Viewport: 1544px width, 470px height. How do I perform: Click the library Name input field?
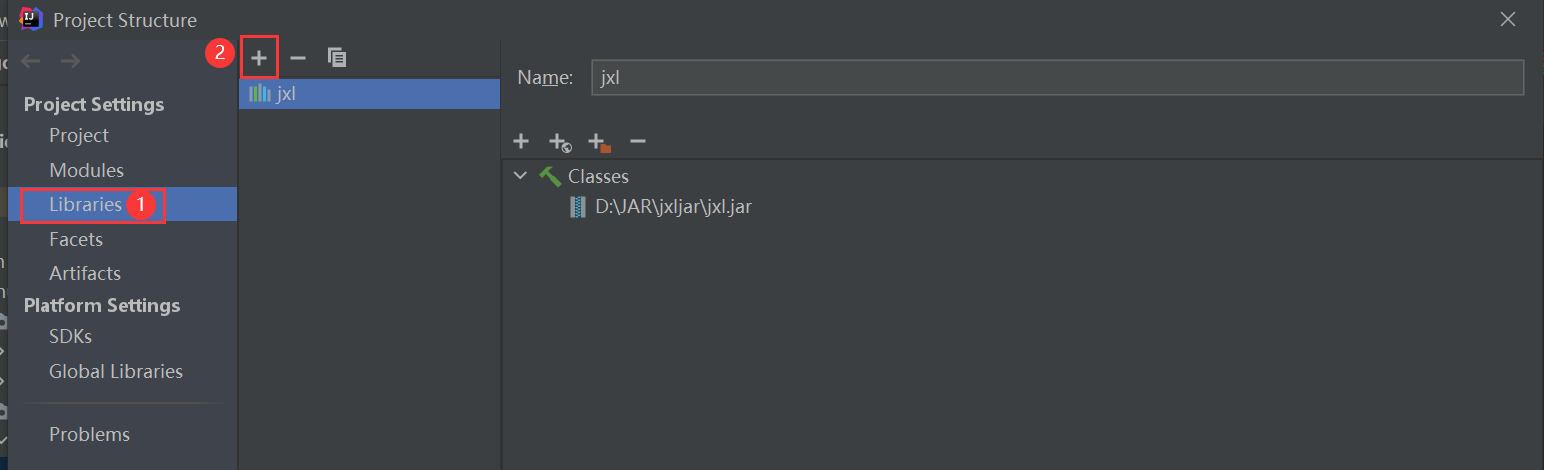click(1056, 78)
